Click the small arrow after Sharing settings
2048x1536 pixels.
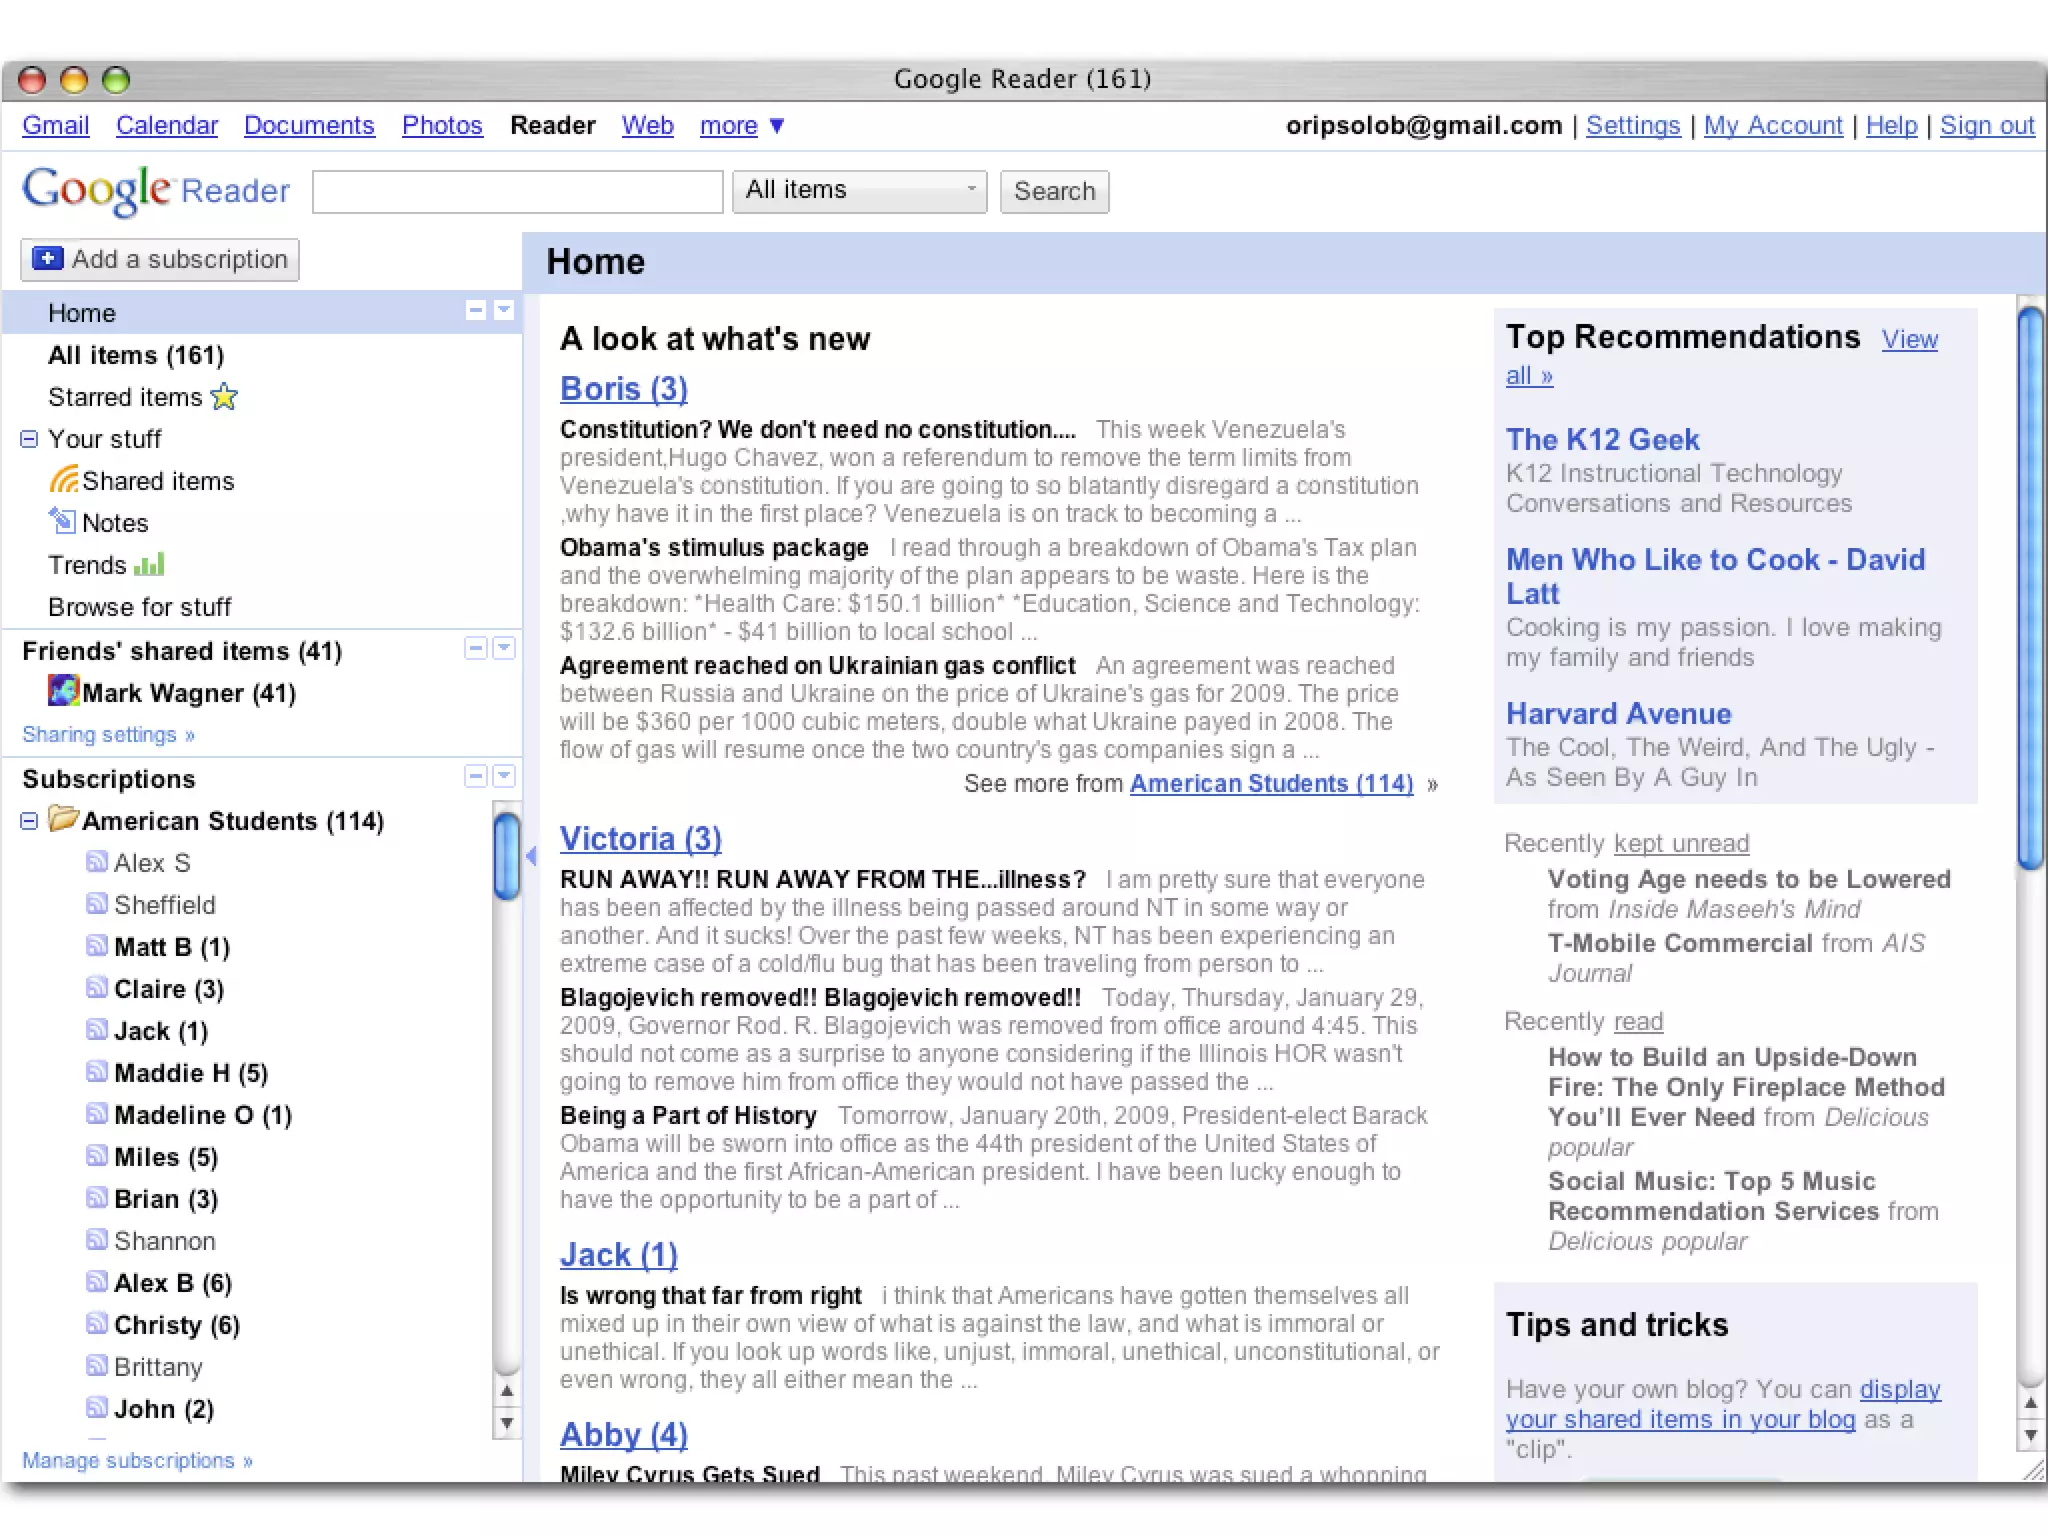[x=190, y=735]
